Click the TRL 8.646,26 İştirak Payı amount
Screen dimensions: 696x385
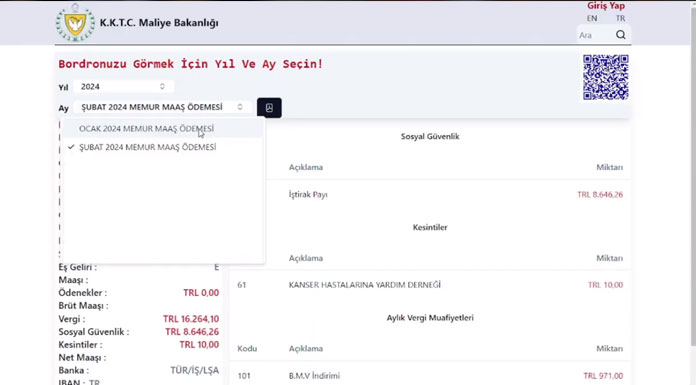tap(600, 194)
